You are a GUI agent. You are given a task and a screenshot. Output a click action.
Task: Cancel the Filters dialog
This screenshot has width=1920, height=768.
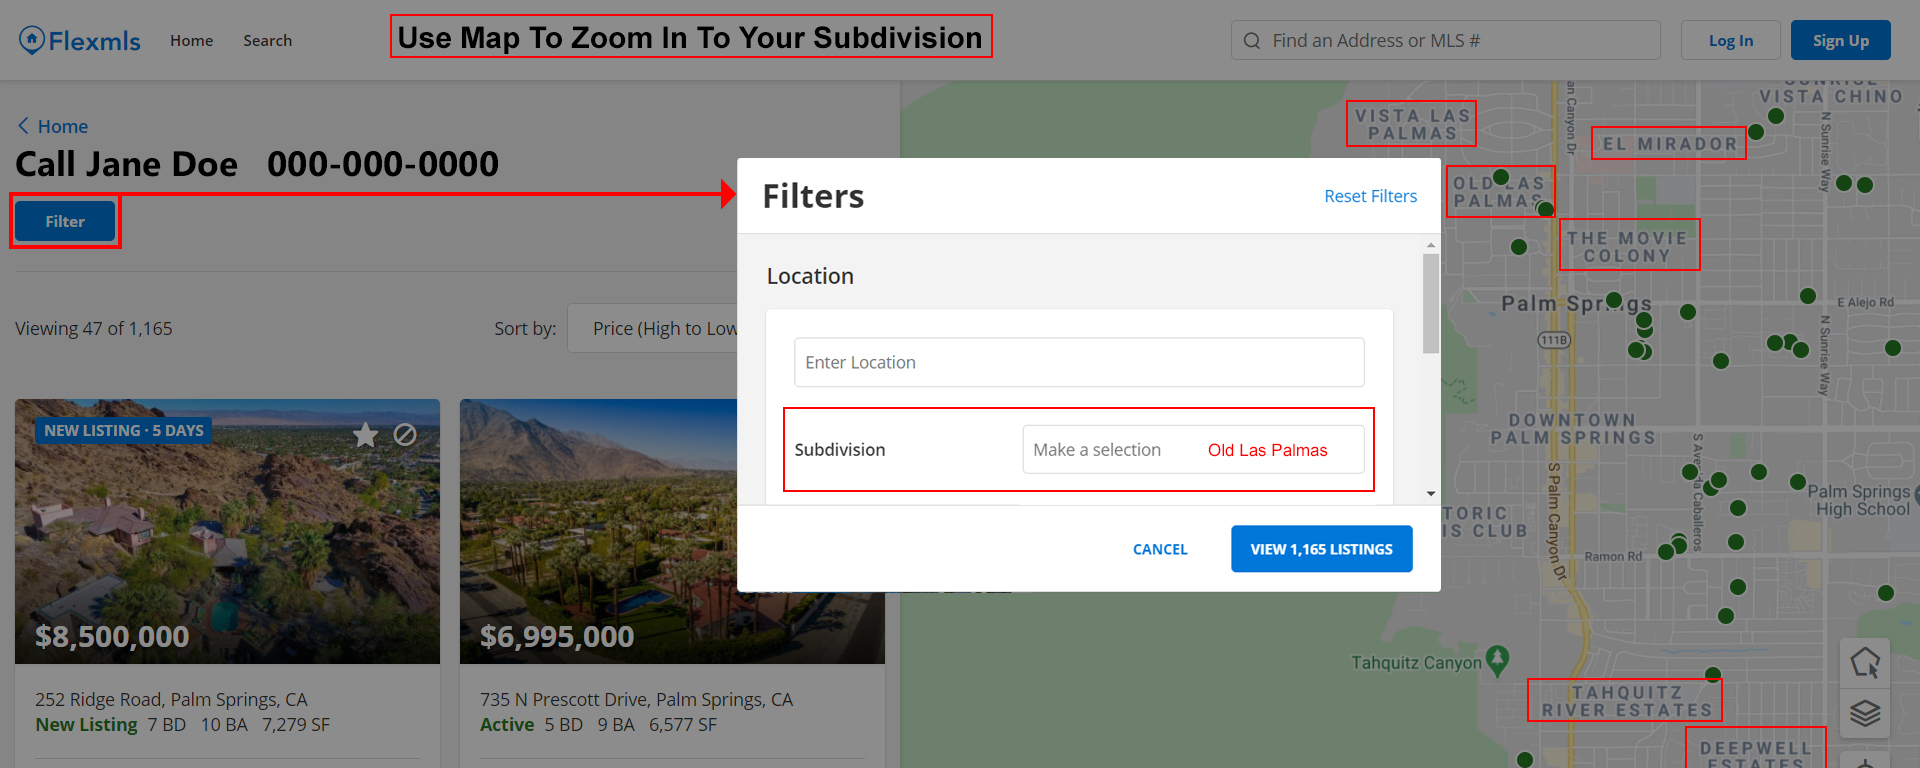coord(1159,549)
